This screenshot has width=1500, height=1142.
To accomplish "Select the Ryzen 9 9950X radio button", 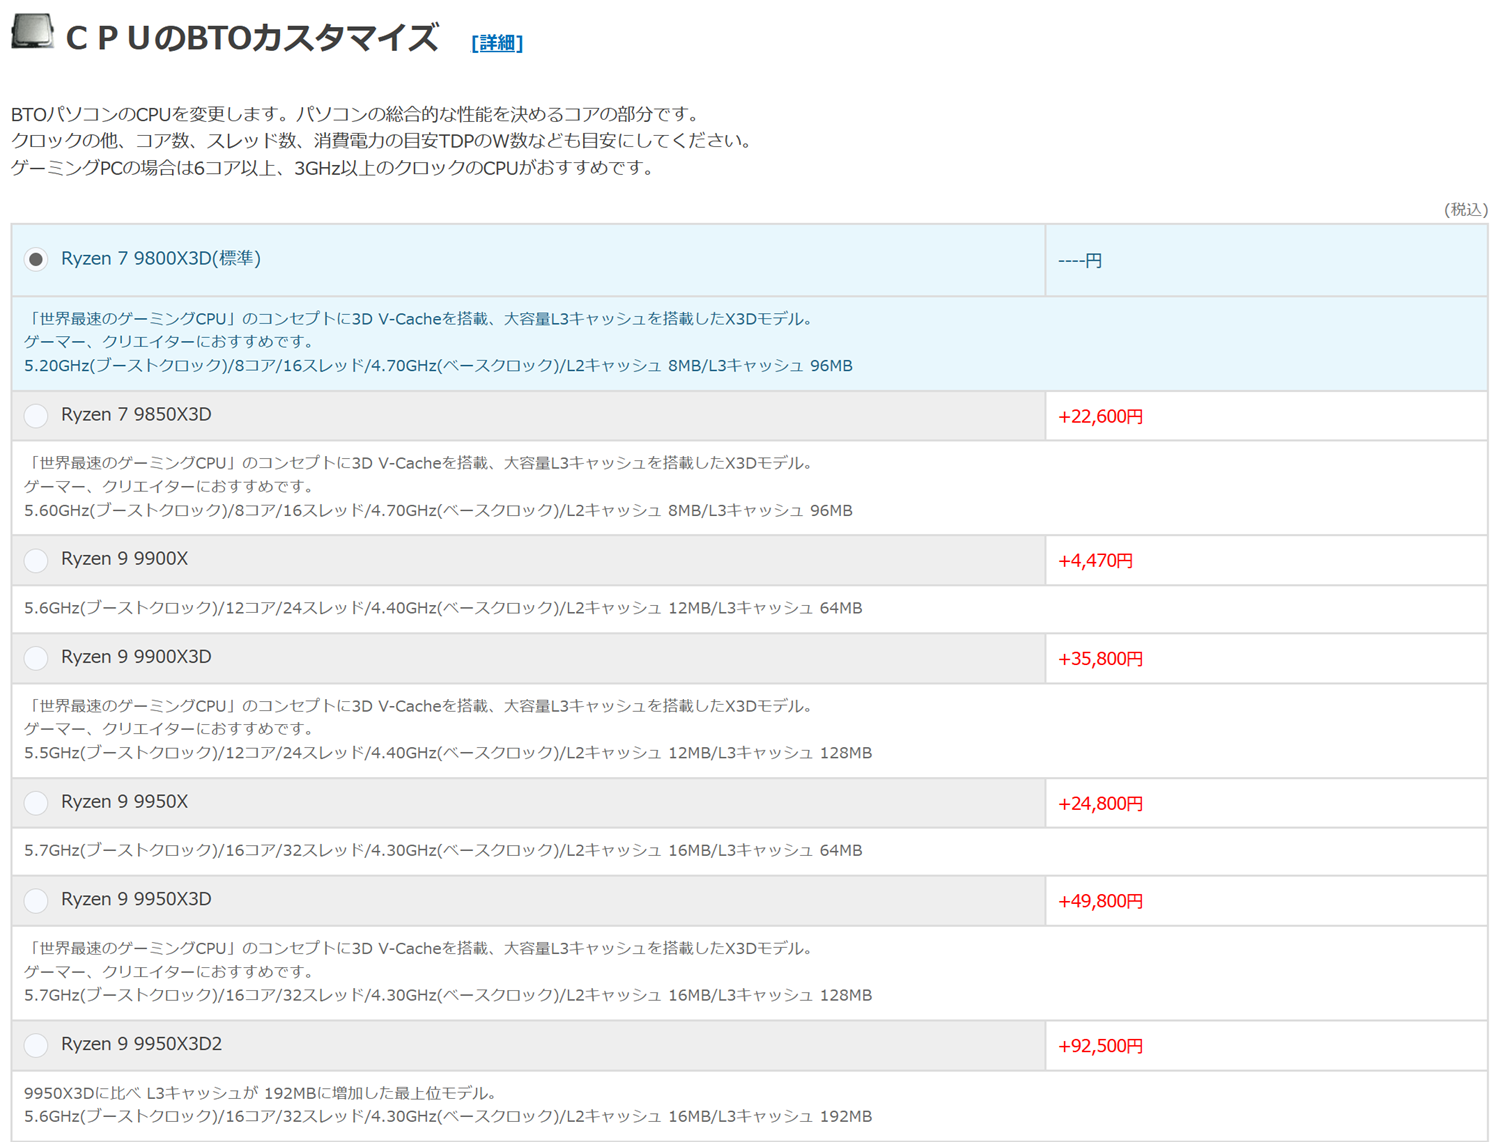I will [x=36, y=803].
